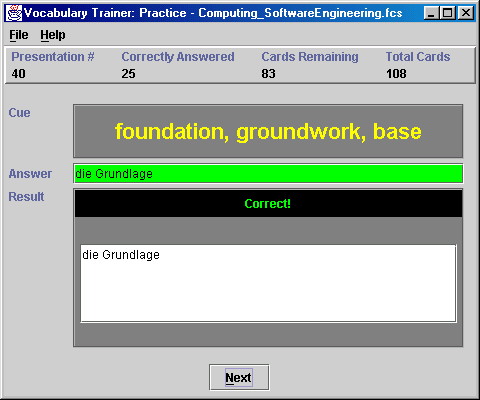Click the Vocabulary Trainer app icon in title bar

[14, 13]
